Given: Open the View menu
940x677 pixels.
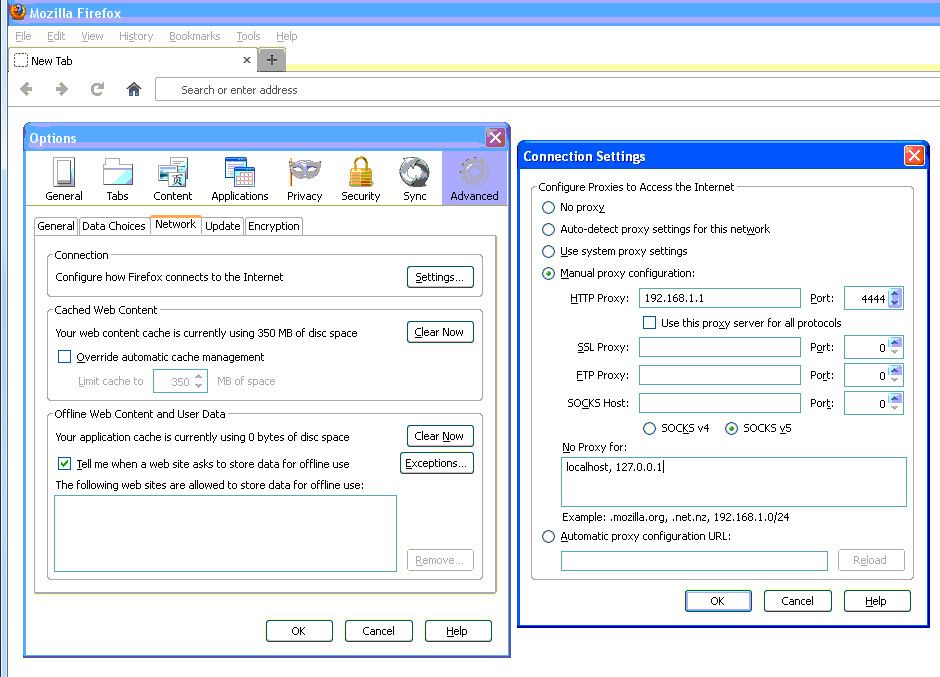Looking at the screenshot, I should click(92, 36).
